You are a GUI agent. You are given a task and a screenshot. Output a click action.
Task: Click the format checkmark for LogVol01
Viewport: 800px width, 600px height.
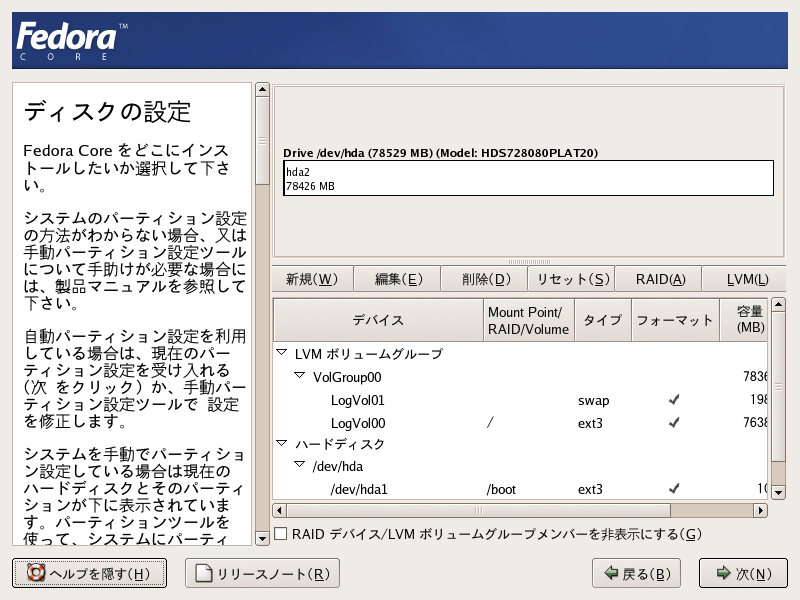pos(674,400)
